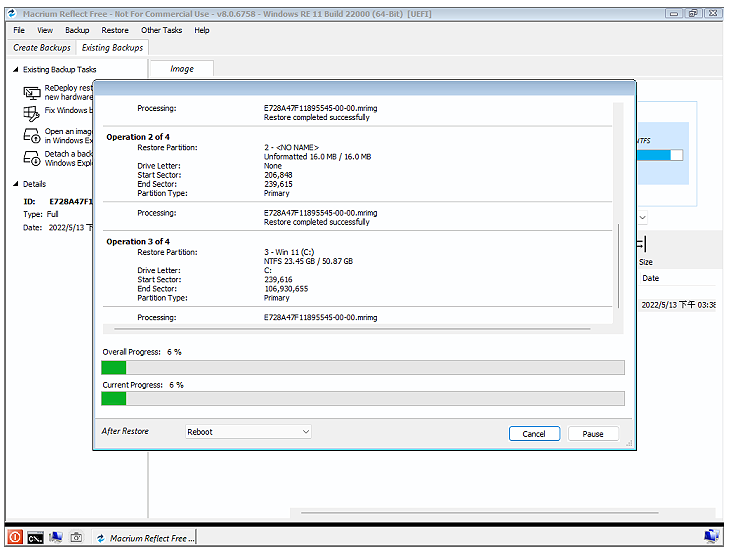This screenshot has height=550, width=729.
Task: Collapse the Existing Backup Tasks section
Action: (15, 69)
